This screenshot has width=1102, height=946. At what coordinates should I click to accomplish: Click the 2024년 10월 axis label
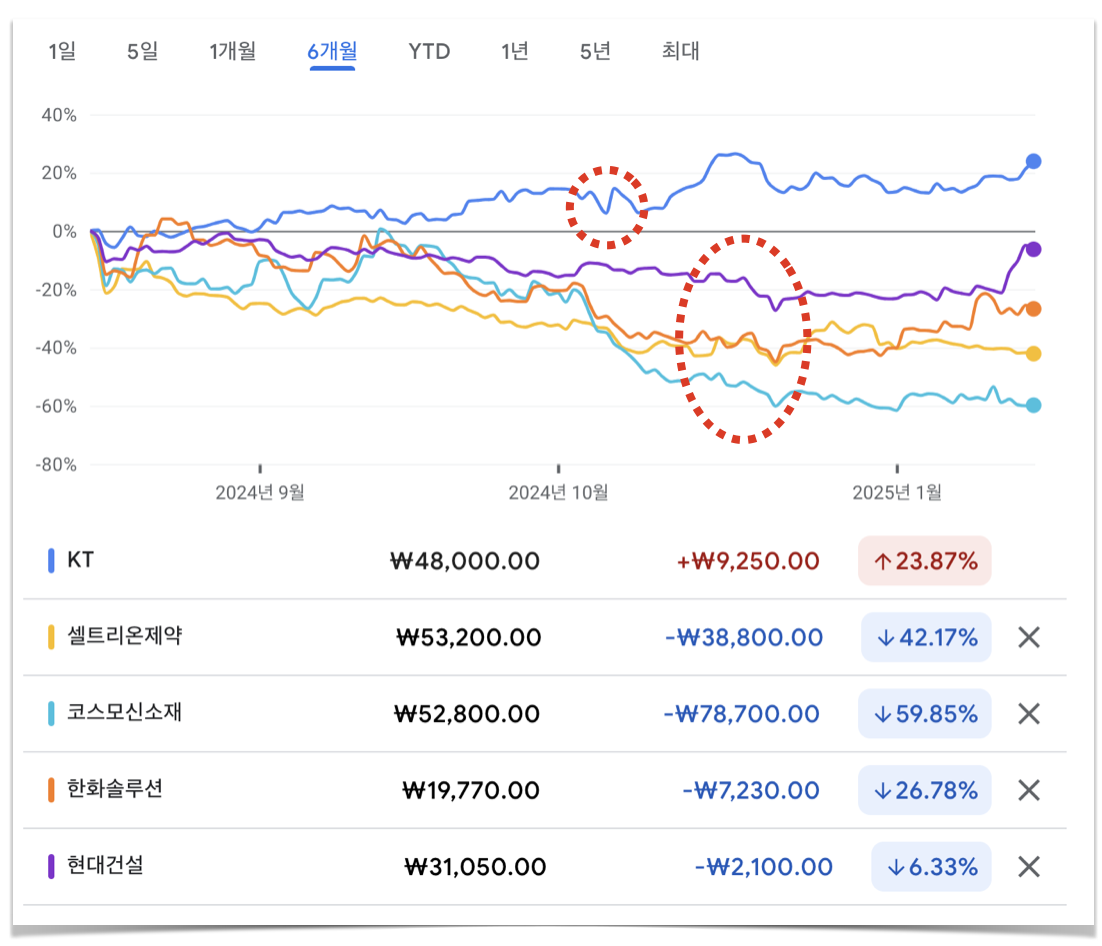point(558,493)
